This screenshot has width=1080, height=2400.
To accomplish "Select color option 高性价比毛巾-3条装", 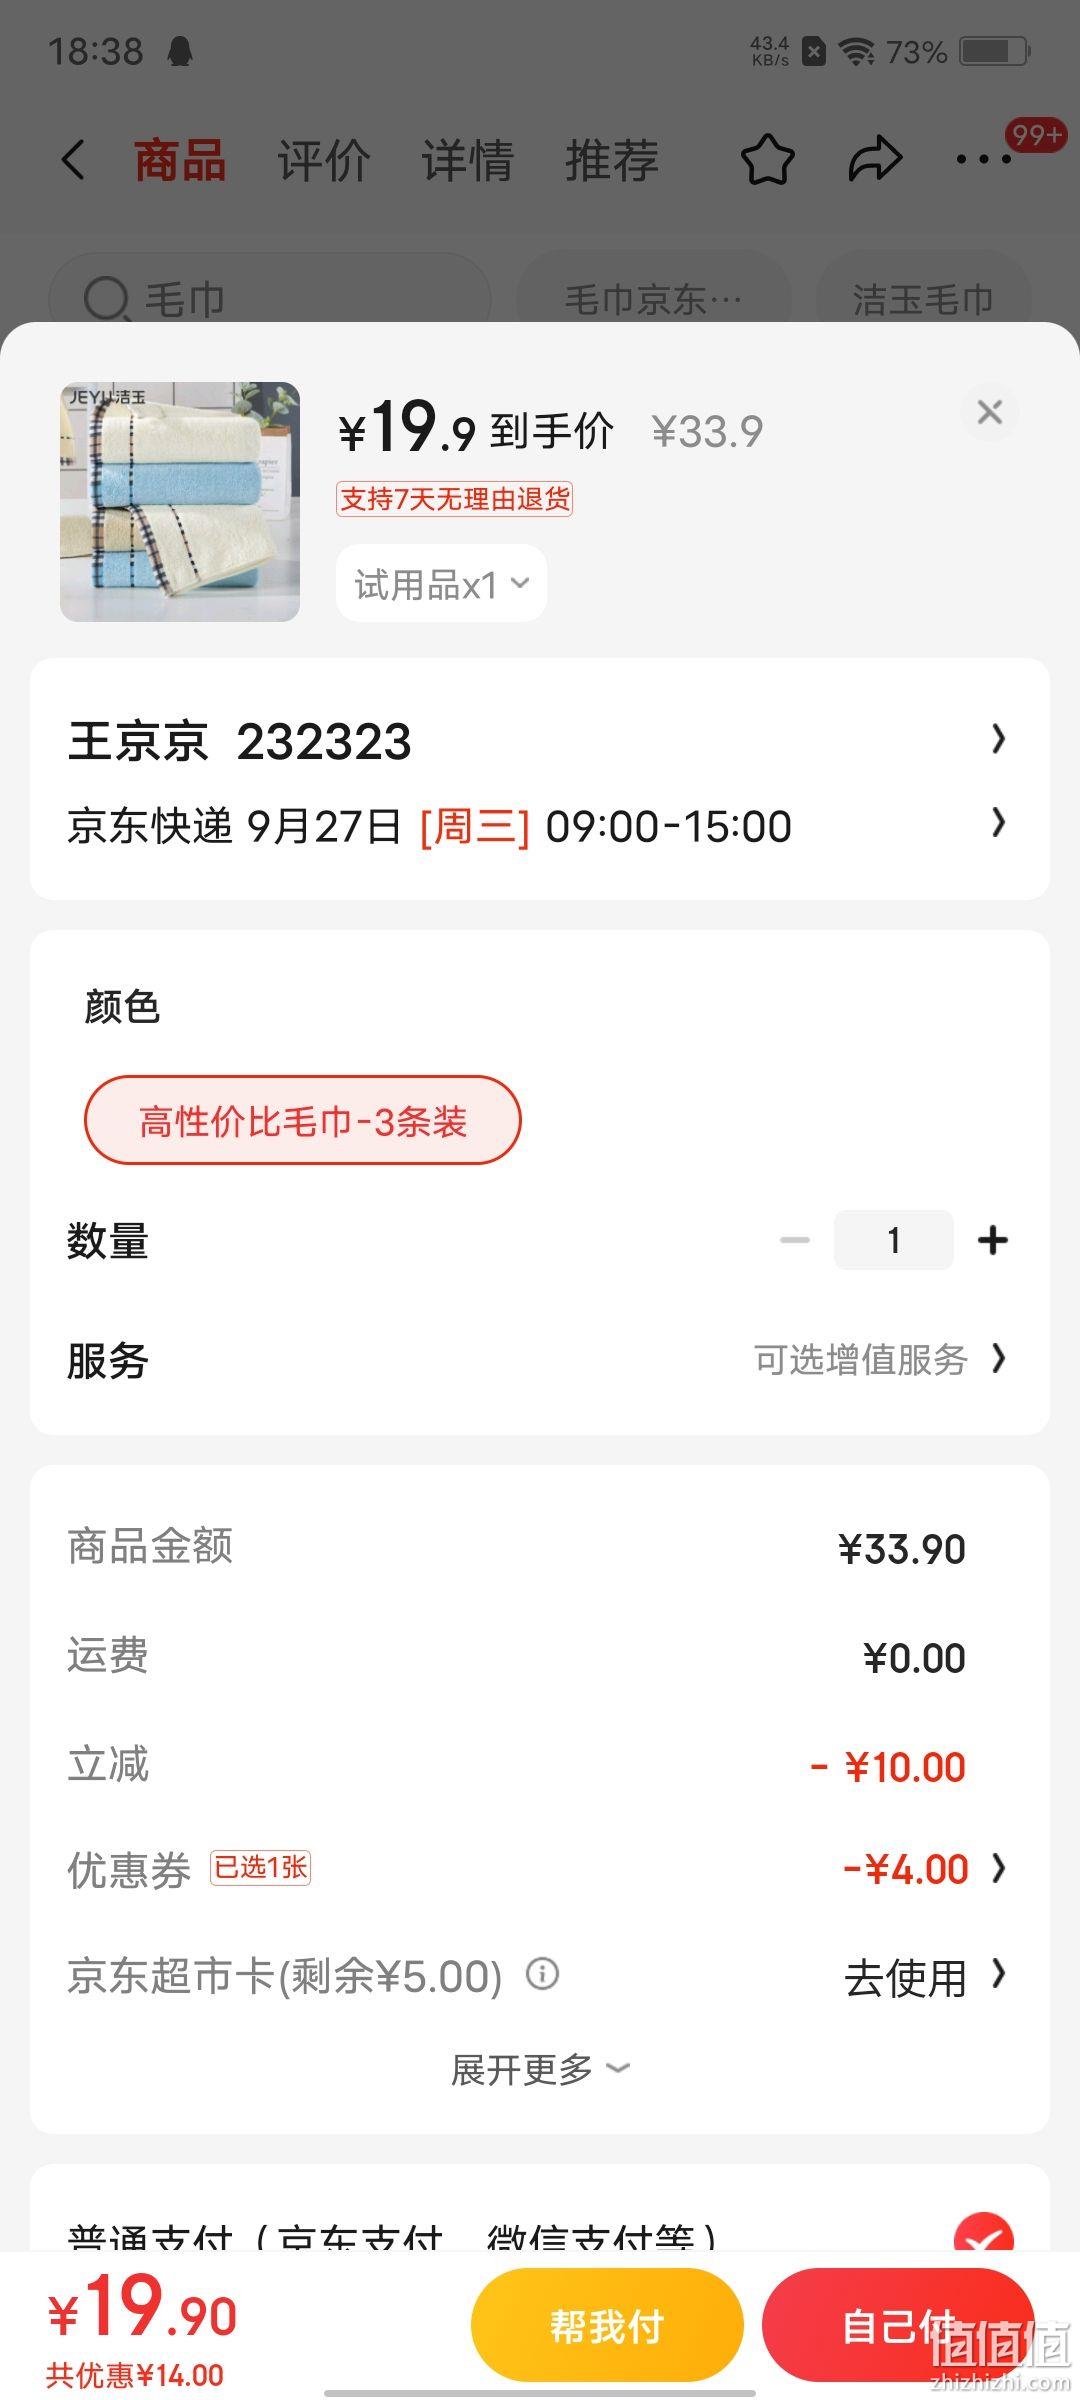I will 303,1120.
